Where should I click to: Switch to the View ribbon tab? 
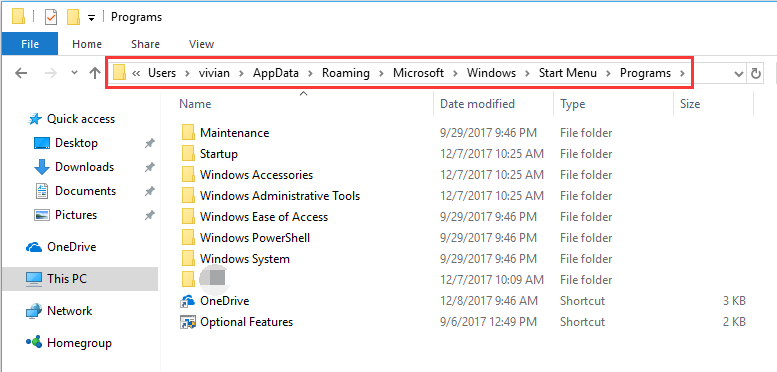point(201,44)
